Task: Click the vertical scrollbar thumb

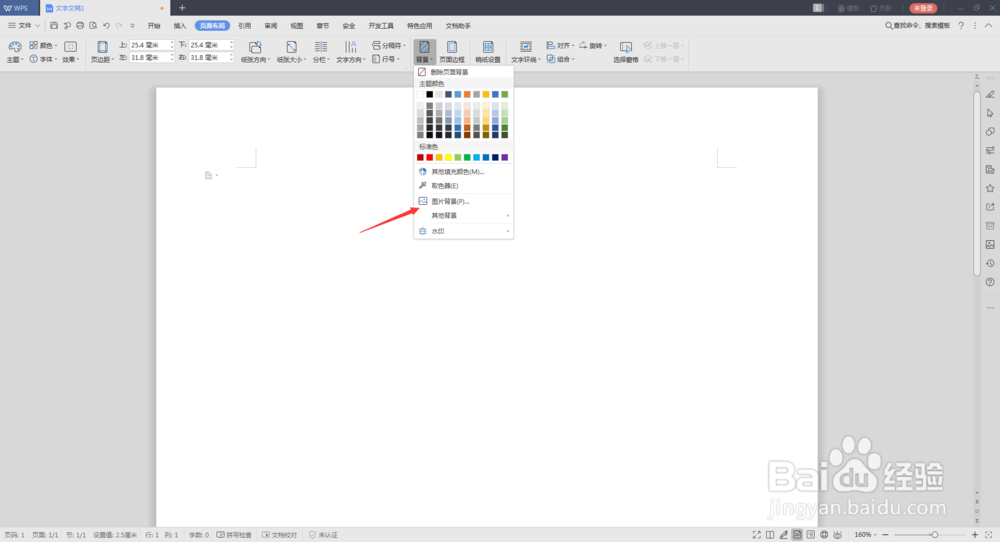Action: pyautogui.click(x=976, y=184)
